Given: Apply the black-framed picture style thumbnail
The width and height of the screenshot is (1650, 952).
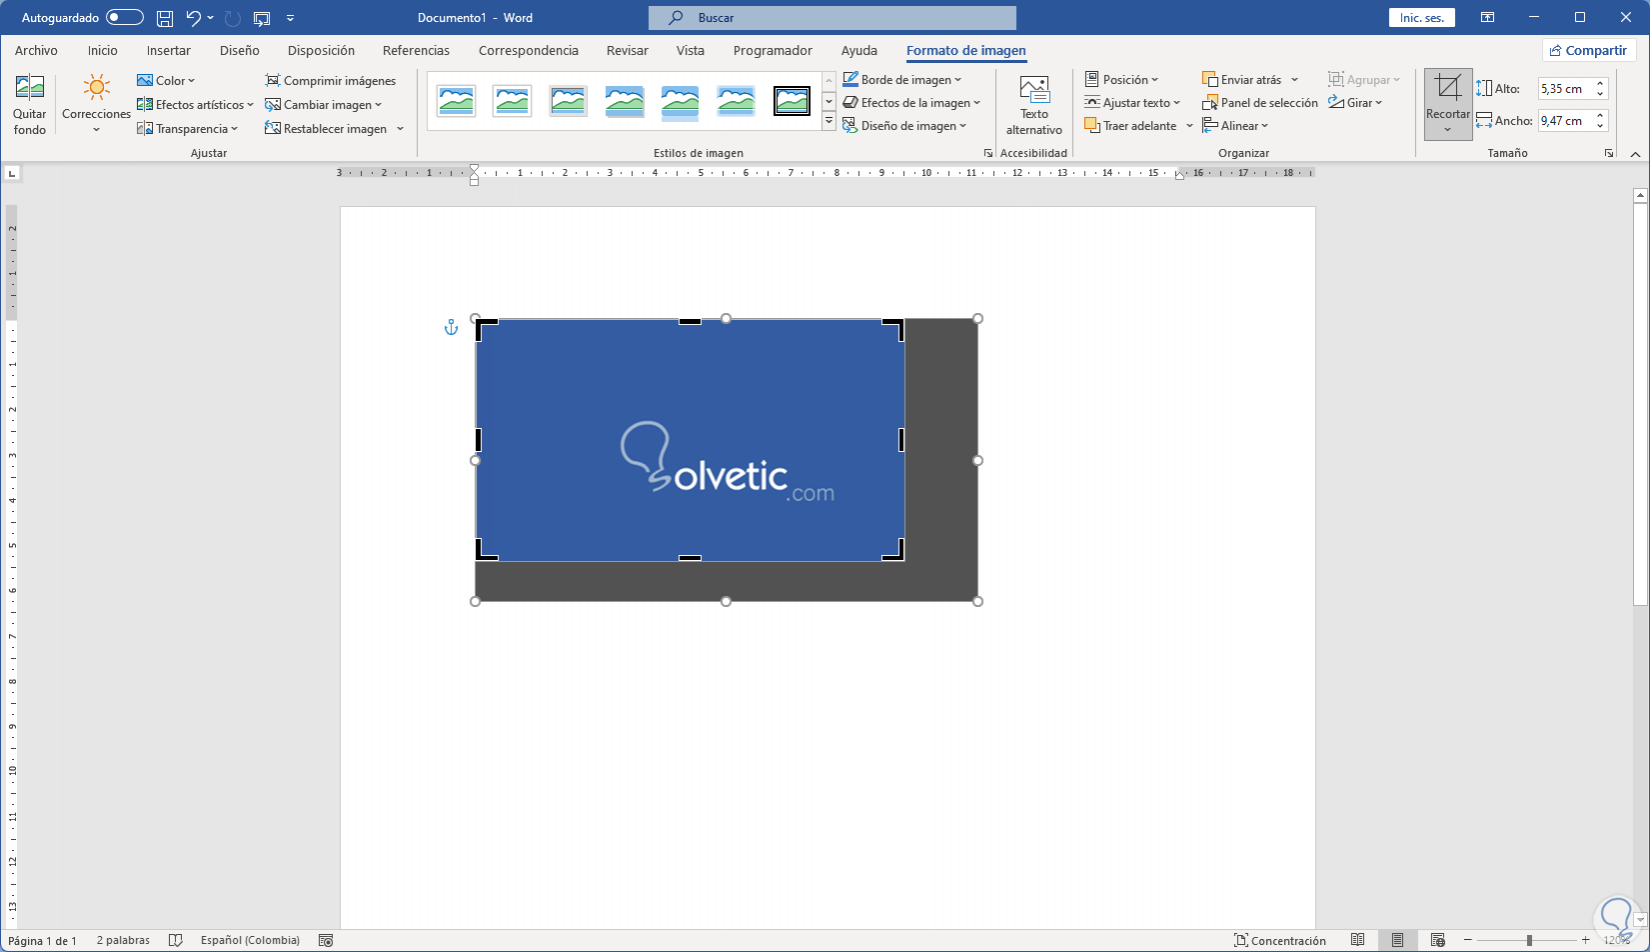Looking at the screenshot, I should (x=792, y=101).
